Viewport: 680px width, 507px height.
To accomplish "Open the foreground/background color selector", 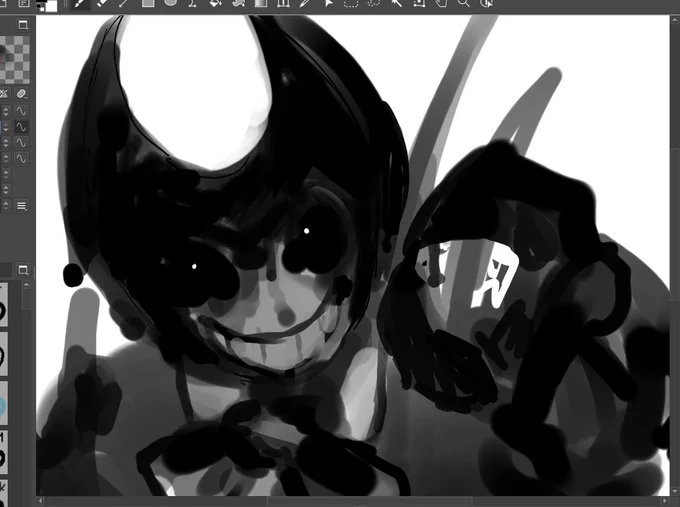I will pyautogui.click(x=46, y=6).
